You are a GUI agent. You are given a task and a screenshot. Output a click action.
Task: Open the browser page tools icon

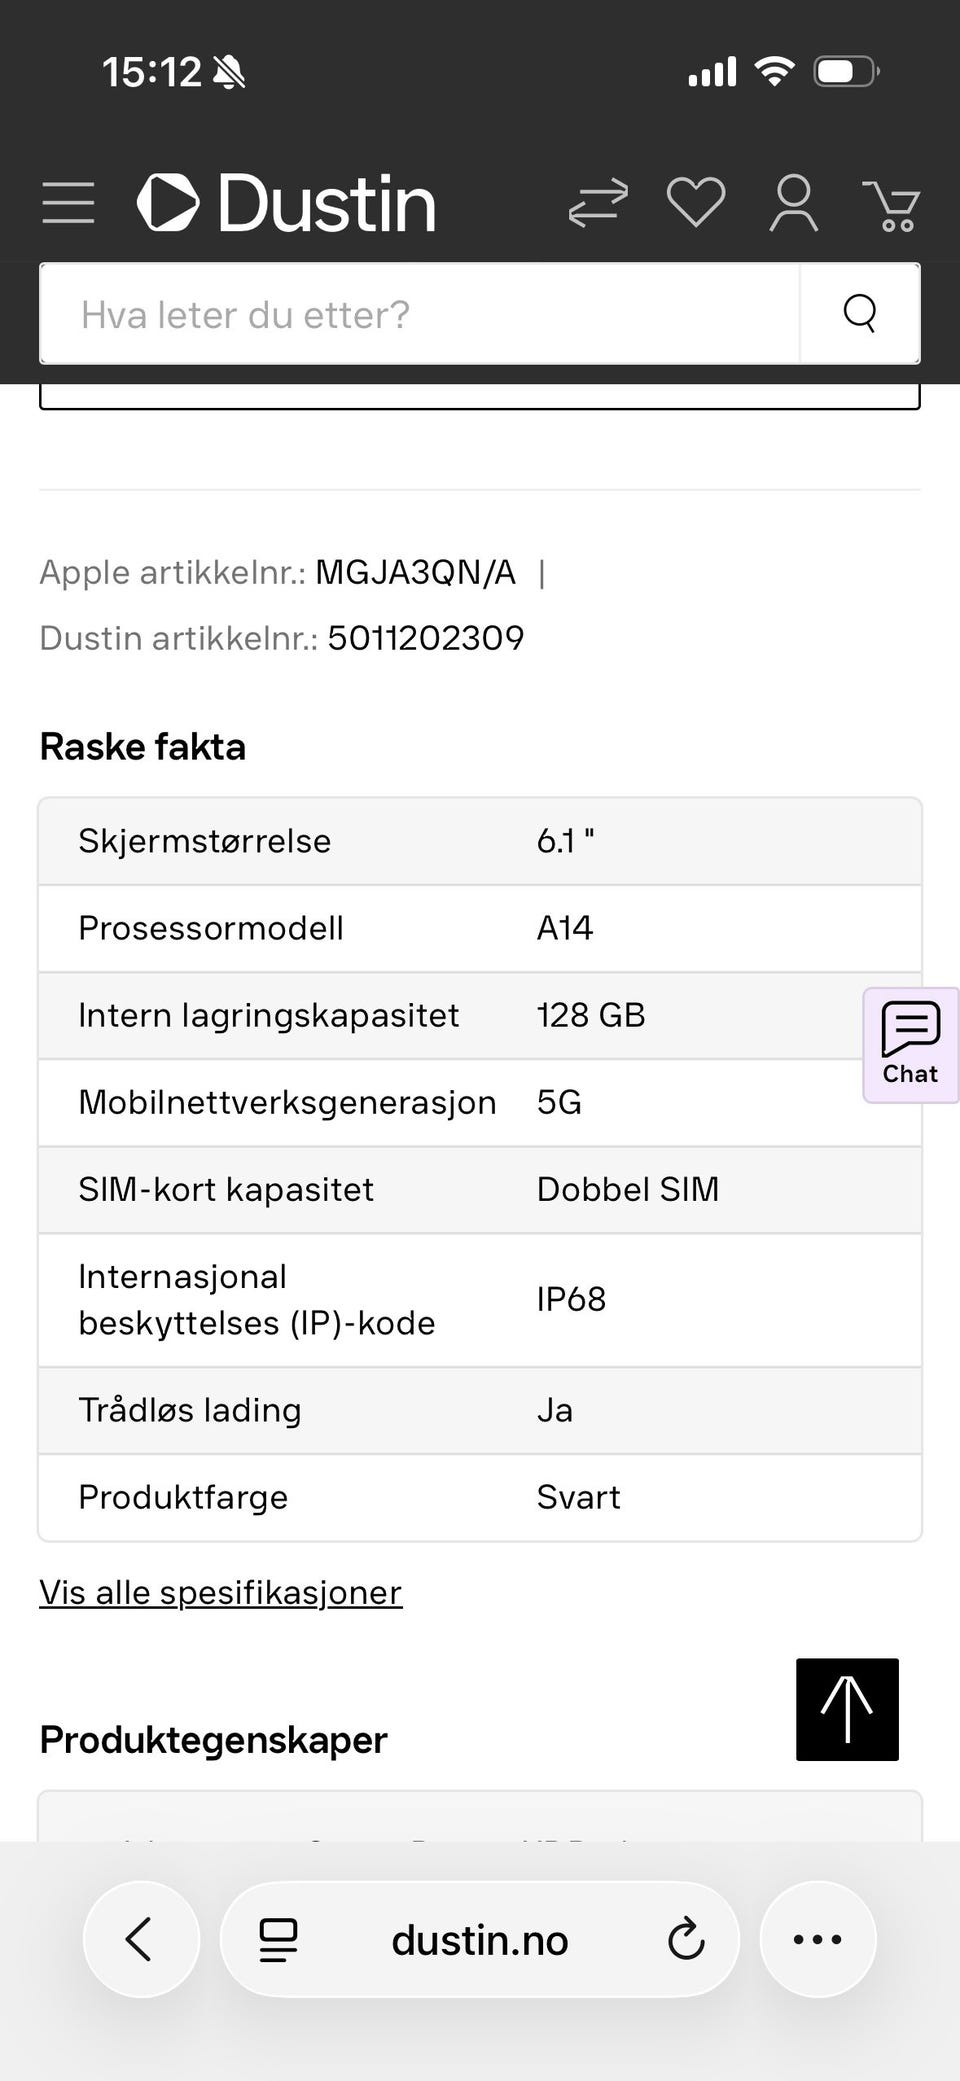tap(279, 1939)
